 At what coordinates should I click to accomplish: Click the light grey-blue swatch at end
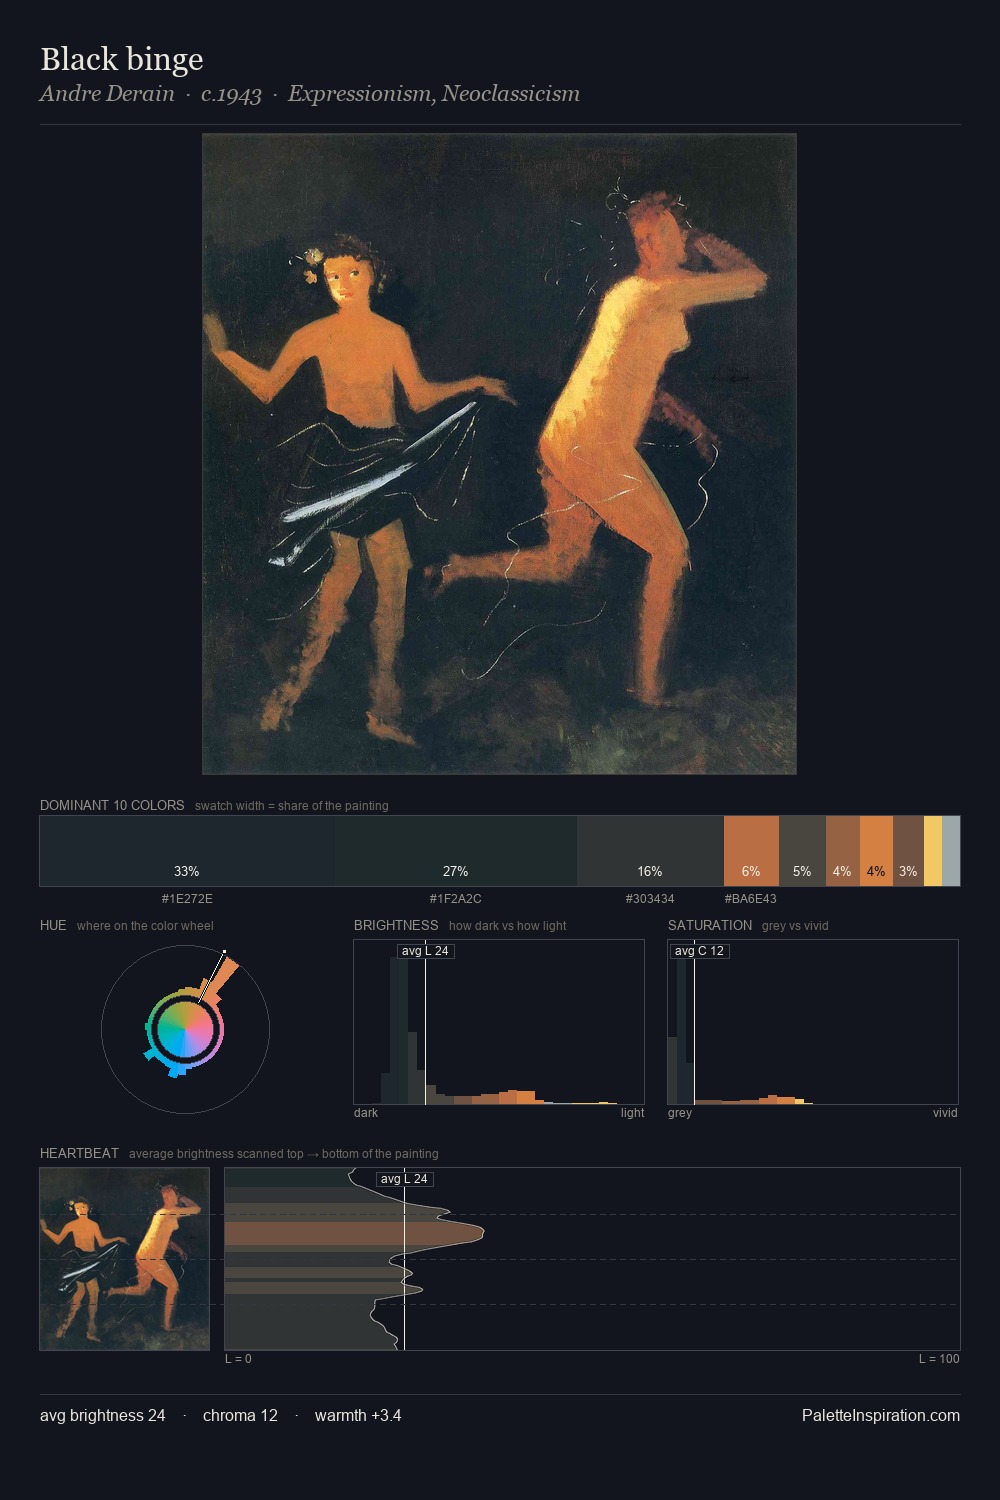[x=951, y=851]
